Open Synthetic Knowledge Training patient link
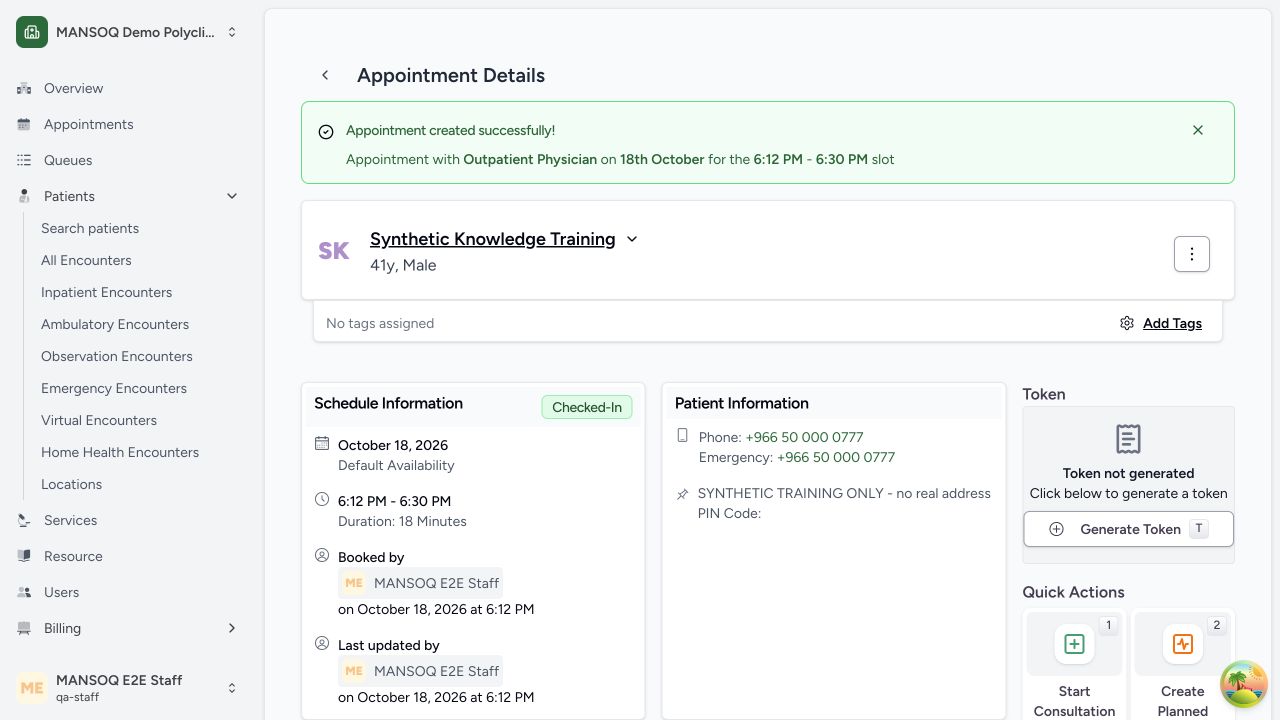The width and height of the screenshot is (1280, 720). pos(492,239)
